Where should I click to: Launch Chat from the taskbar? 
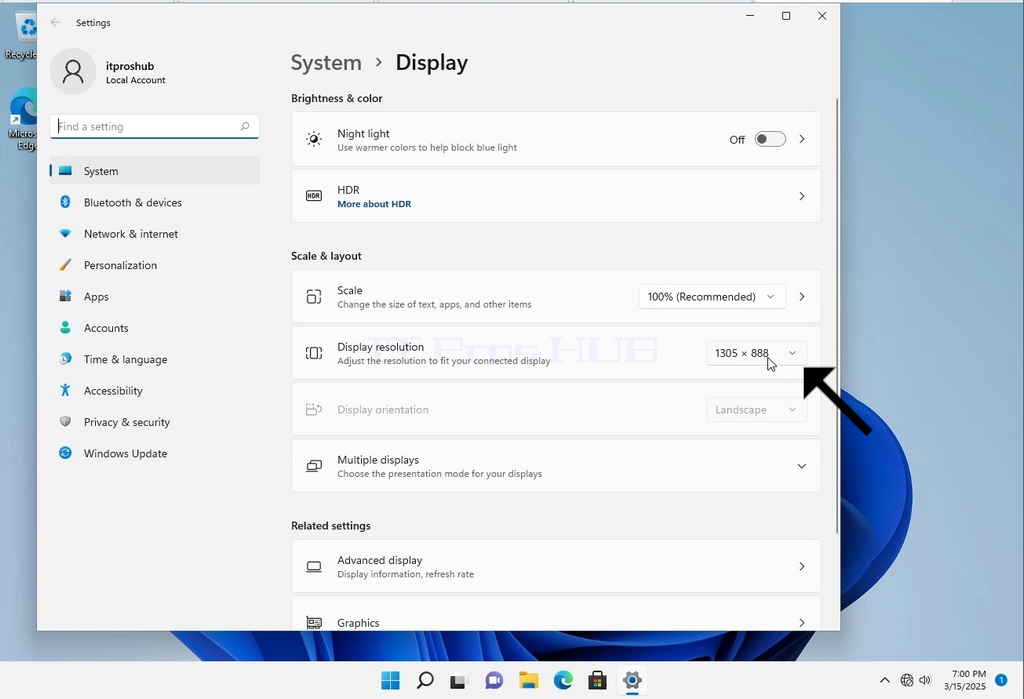[x=494, y=681]
